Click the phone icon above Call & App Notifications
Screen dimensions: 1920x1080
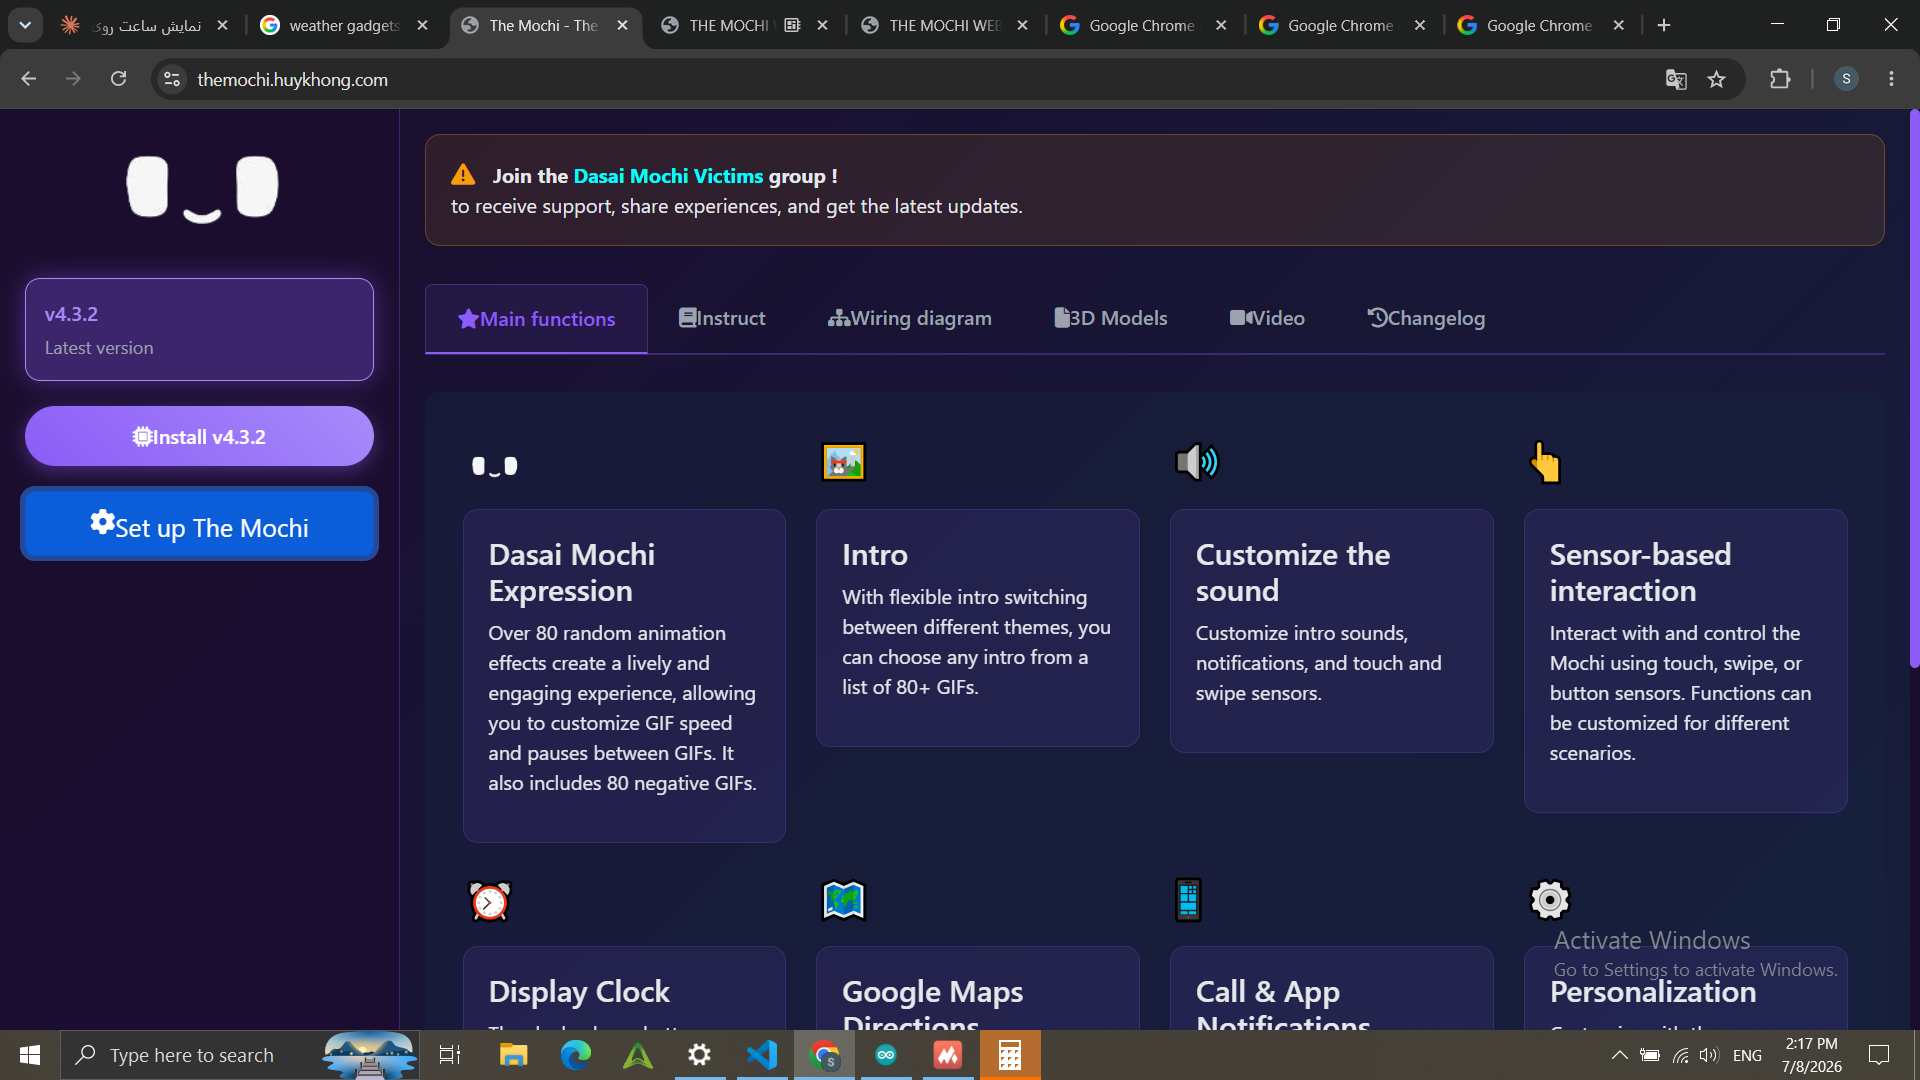click(1188, 900)
